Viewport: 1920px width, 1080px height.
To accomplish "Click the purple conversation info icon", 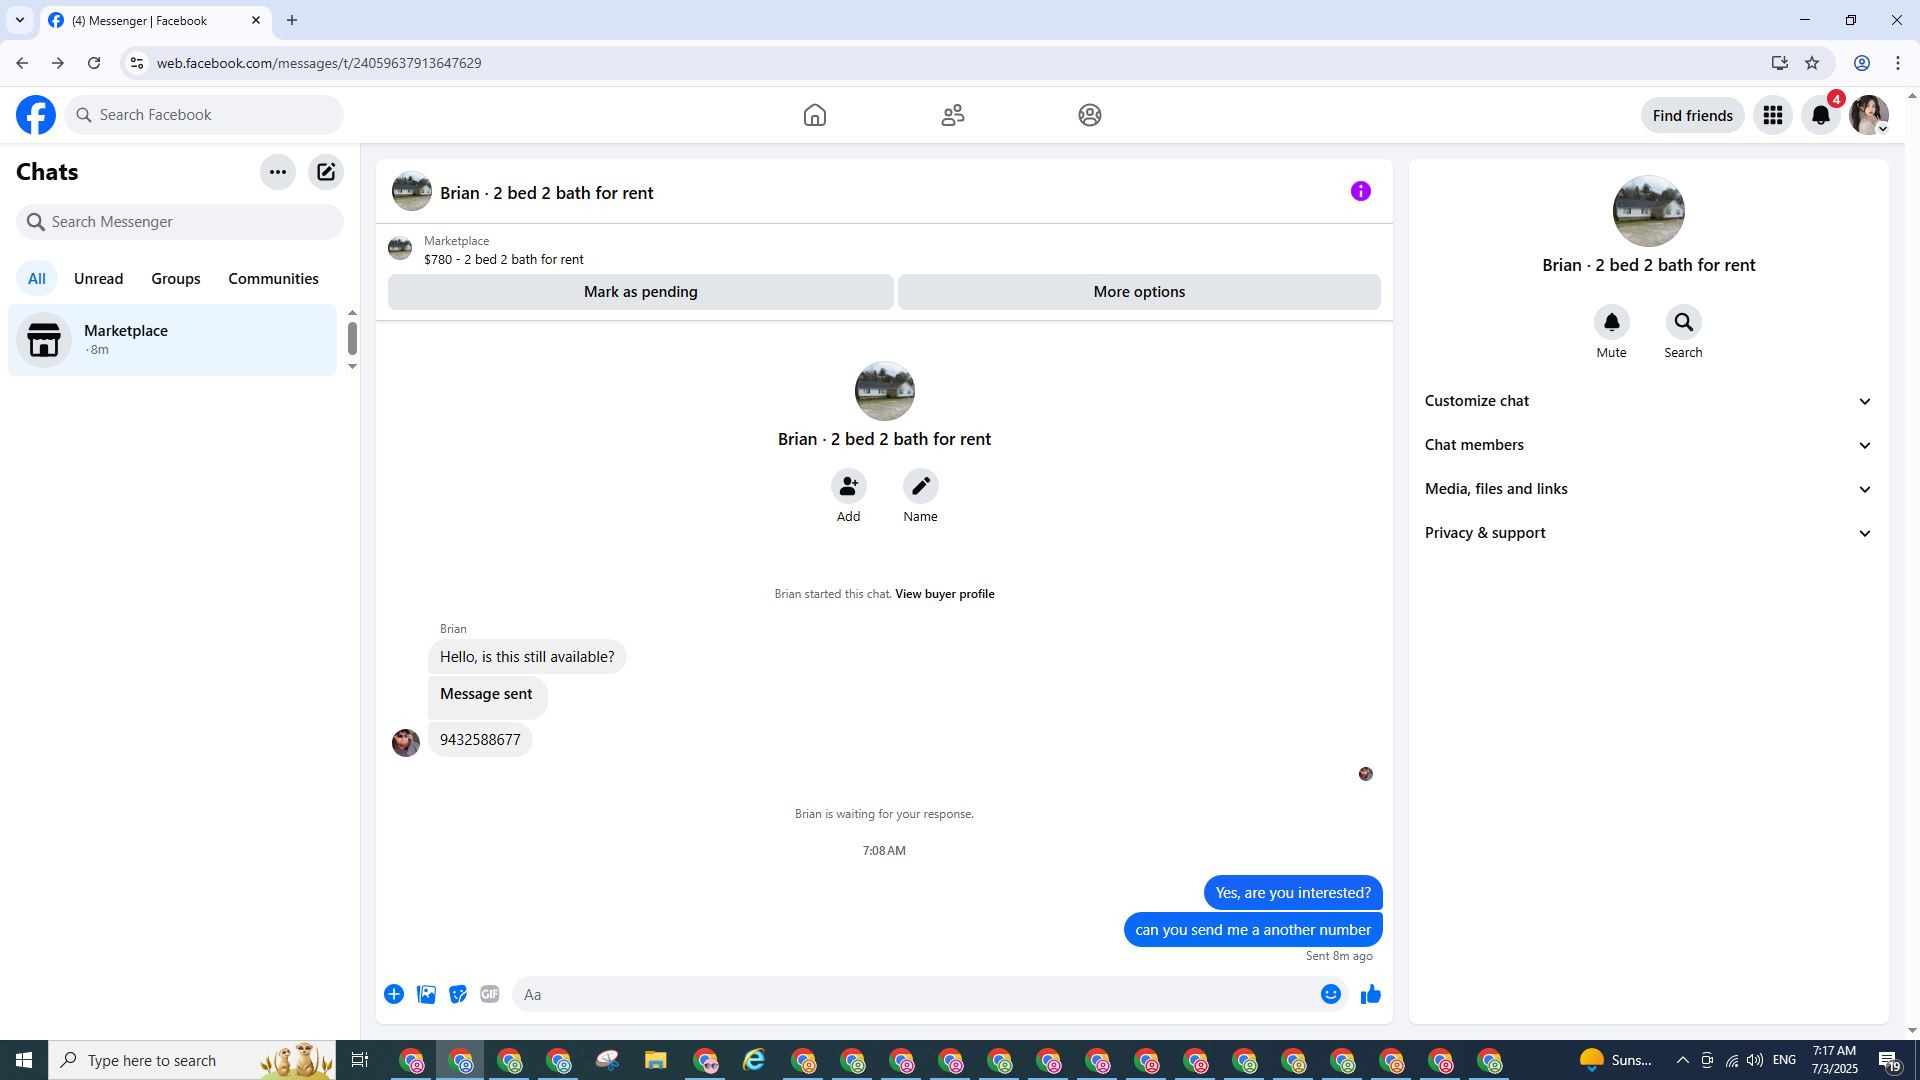I will point(1360,192).
